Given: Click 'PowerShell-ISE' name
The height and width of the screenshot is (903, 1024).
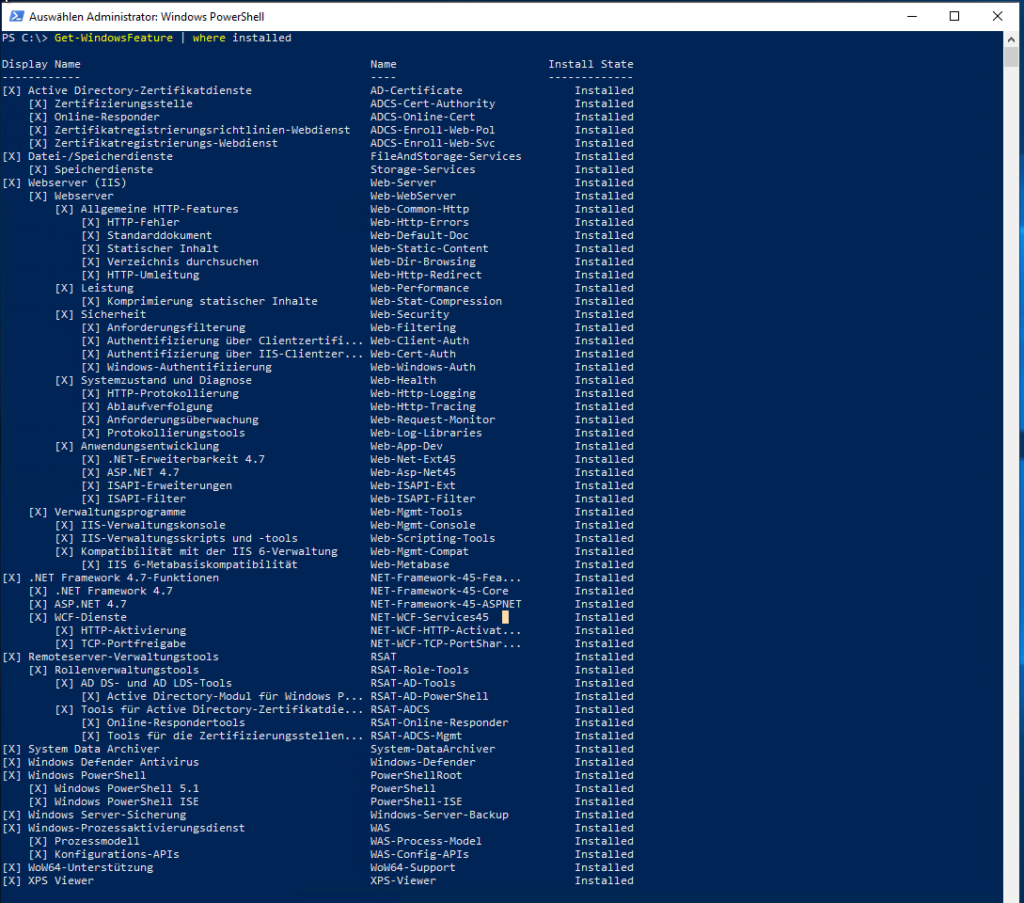Looking at the screenshot, I should click(416, 801).
